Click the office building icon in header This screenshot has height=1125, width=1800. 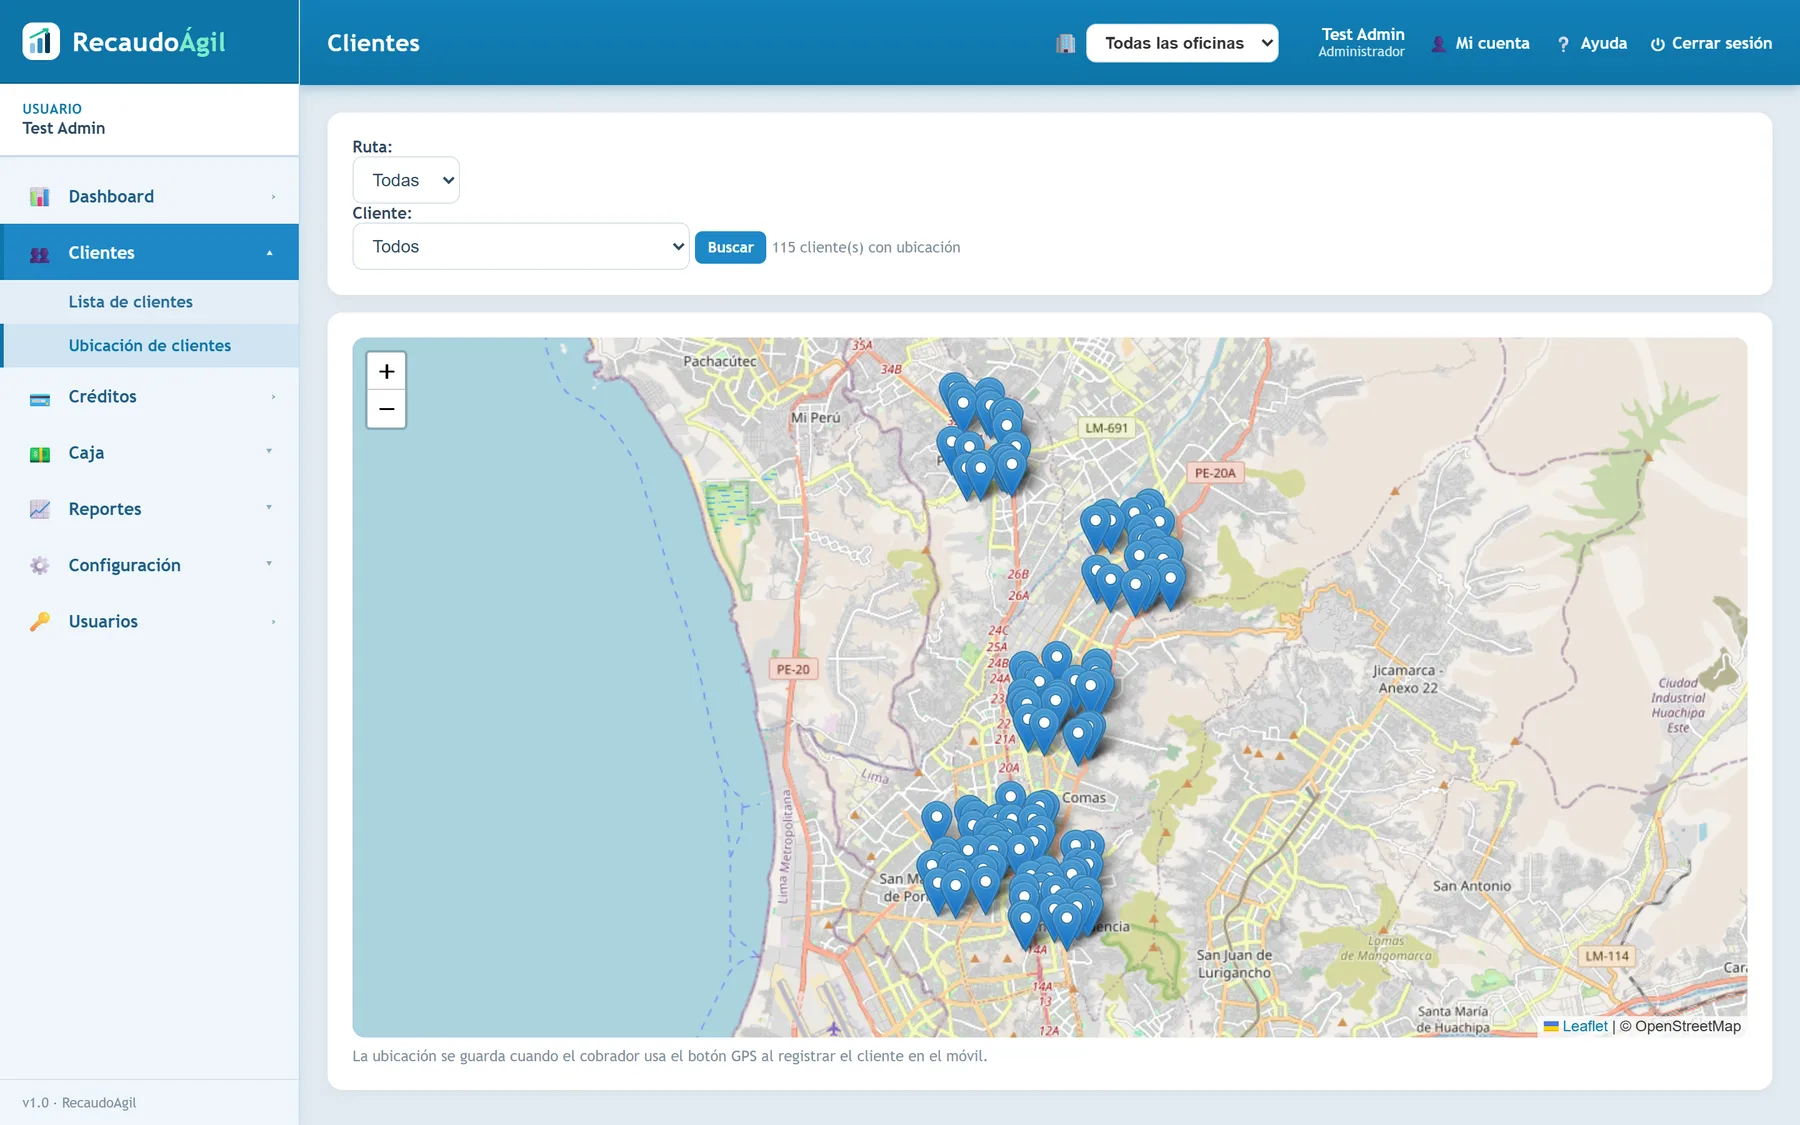1066,43
